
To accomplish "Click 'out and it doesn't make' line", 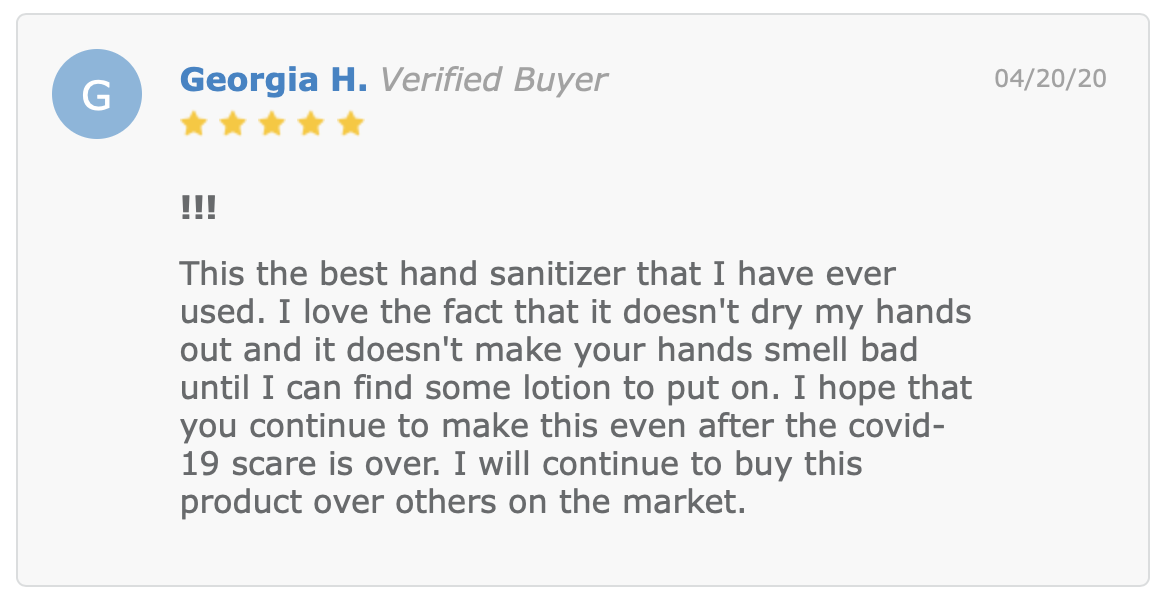I will [549, 350].
